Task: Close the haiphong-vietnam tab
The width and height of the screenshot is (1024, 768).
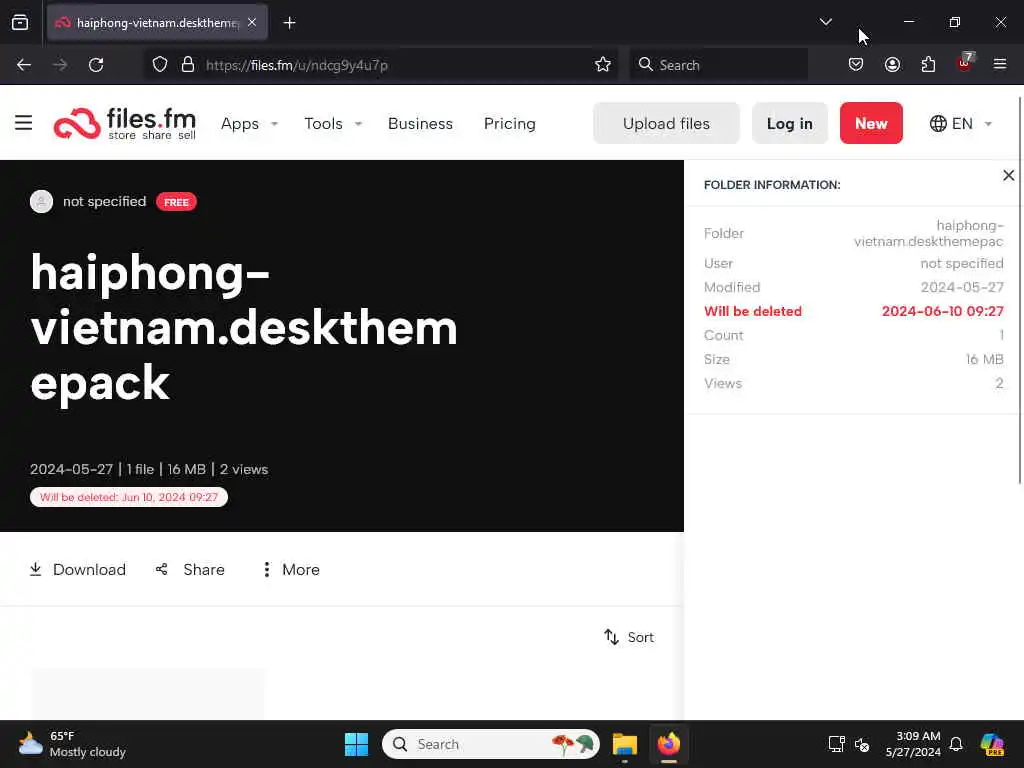Action: click(x=252, y=22)
